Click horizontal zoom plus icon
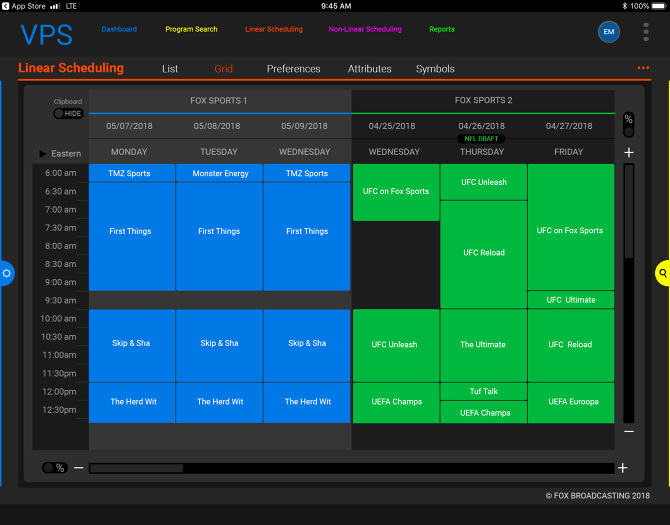Viewport: 670px width, 525px height. click(x=623, y=468)
